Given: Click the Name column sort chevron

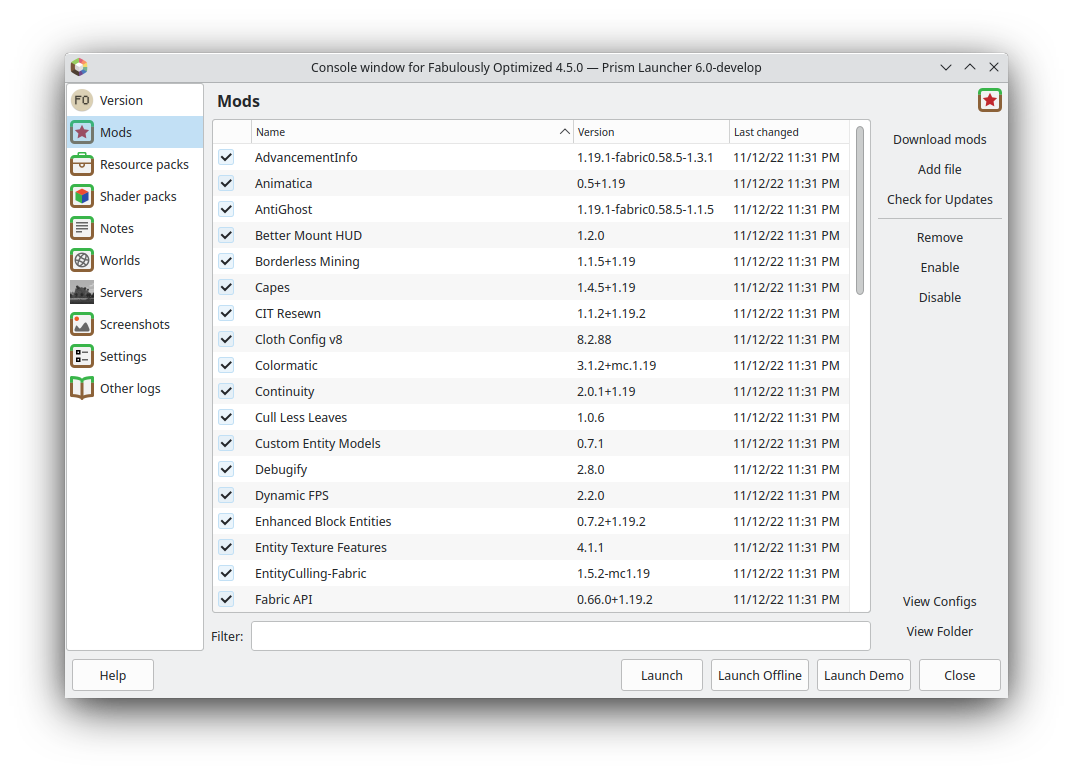Looking at the screenshot, I should 564,131.
